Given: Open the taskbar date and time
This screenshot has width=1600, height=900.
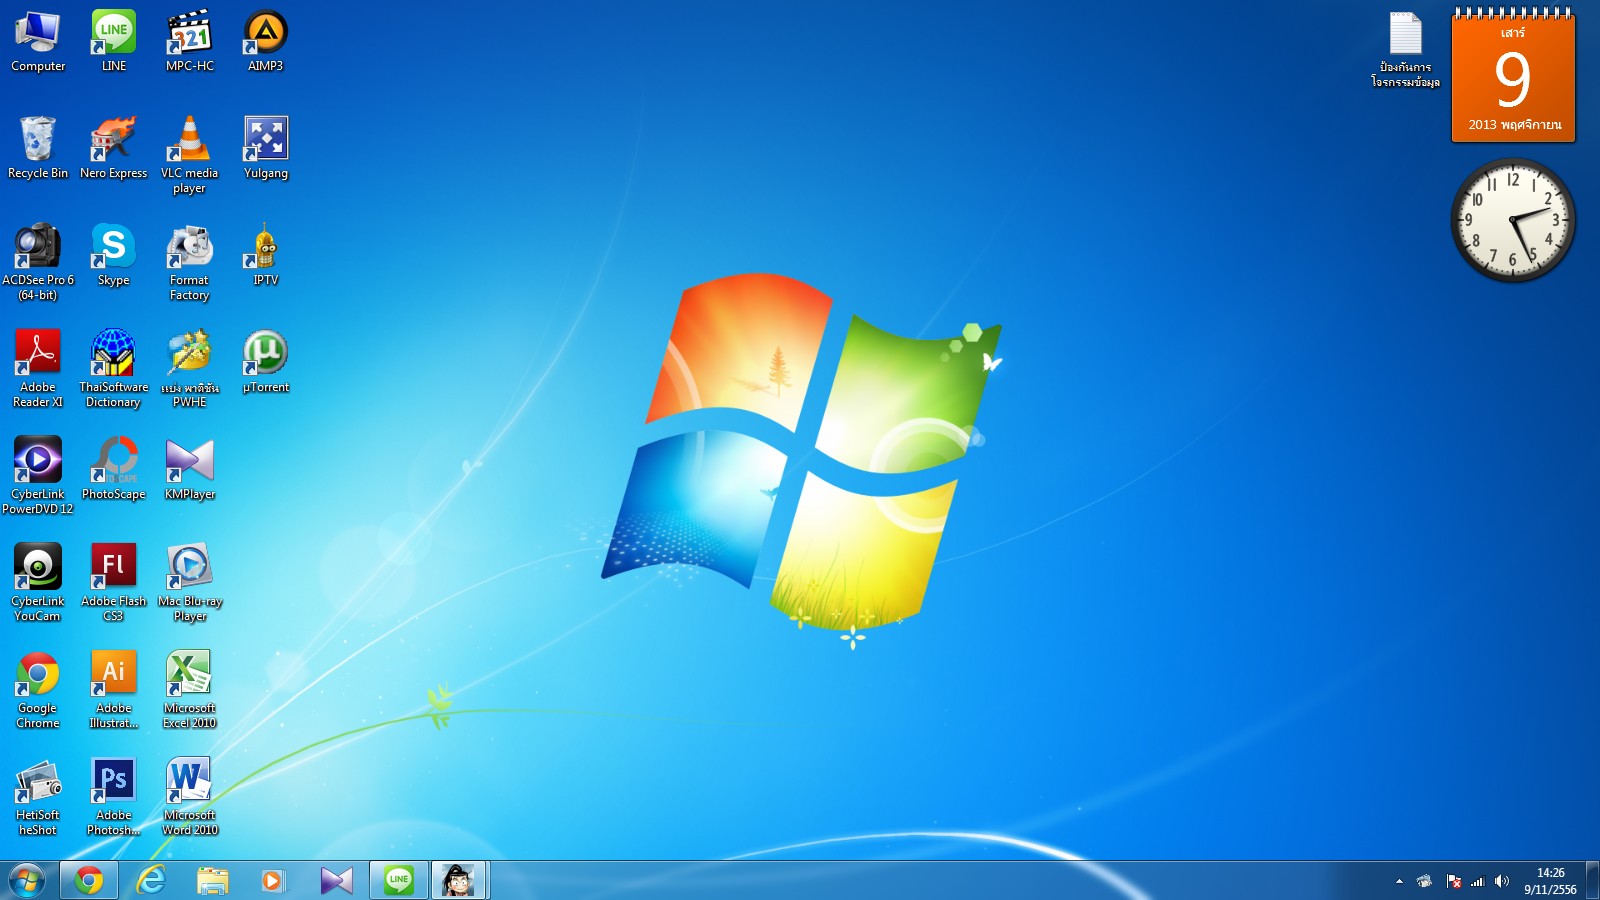Looking at the screenshot, I should coord(1550,881).
